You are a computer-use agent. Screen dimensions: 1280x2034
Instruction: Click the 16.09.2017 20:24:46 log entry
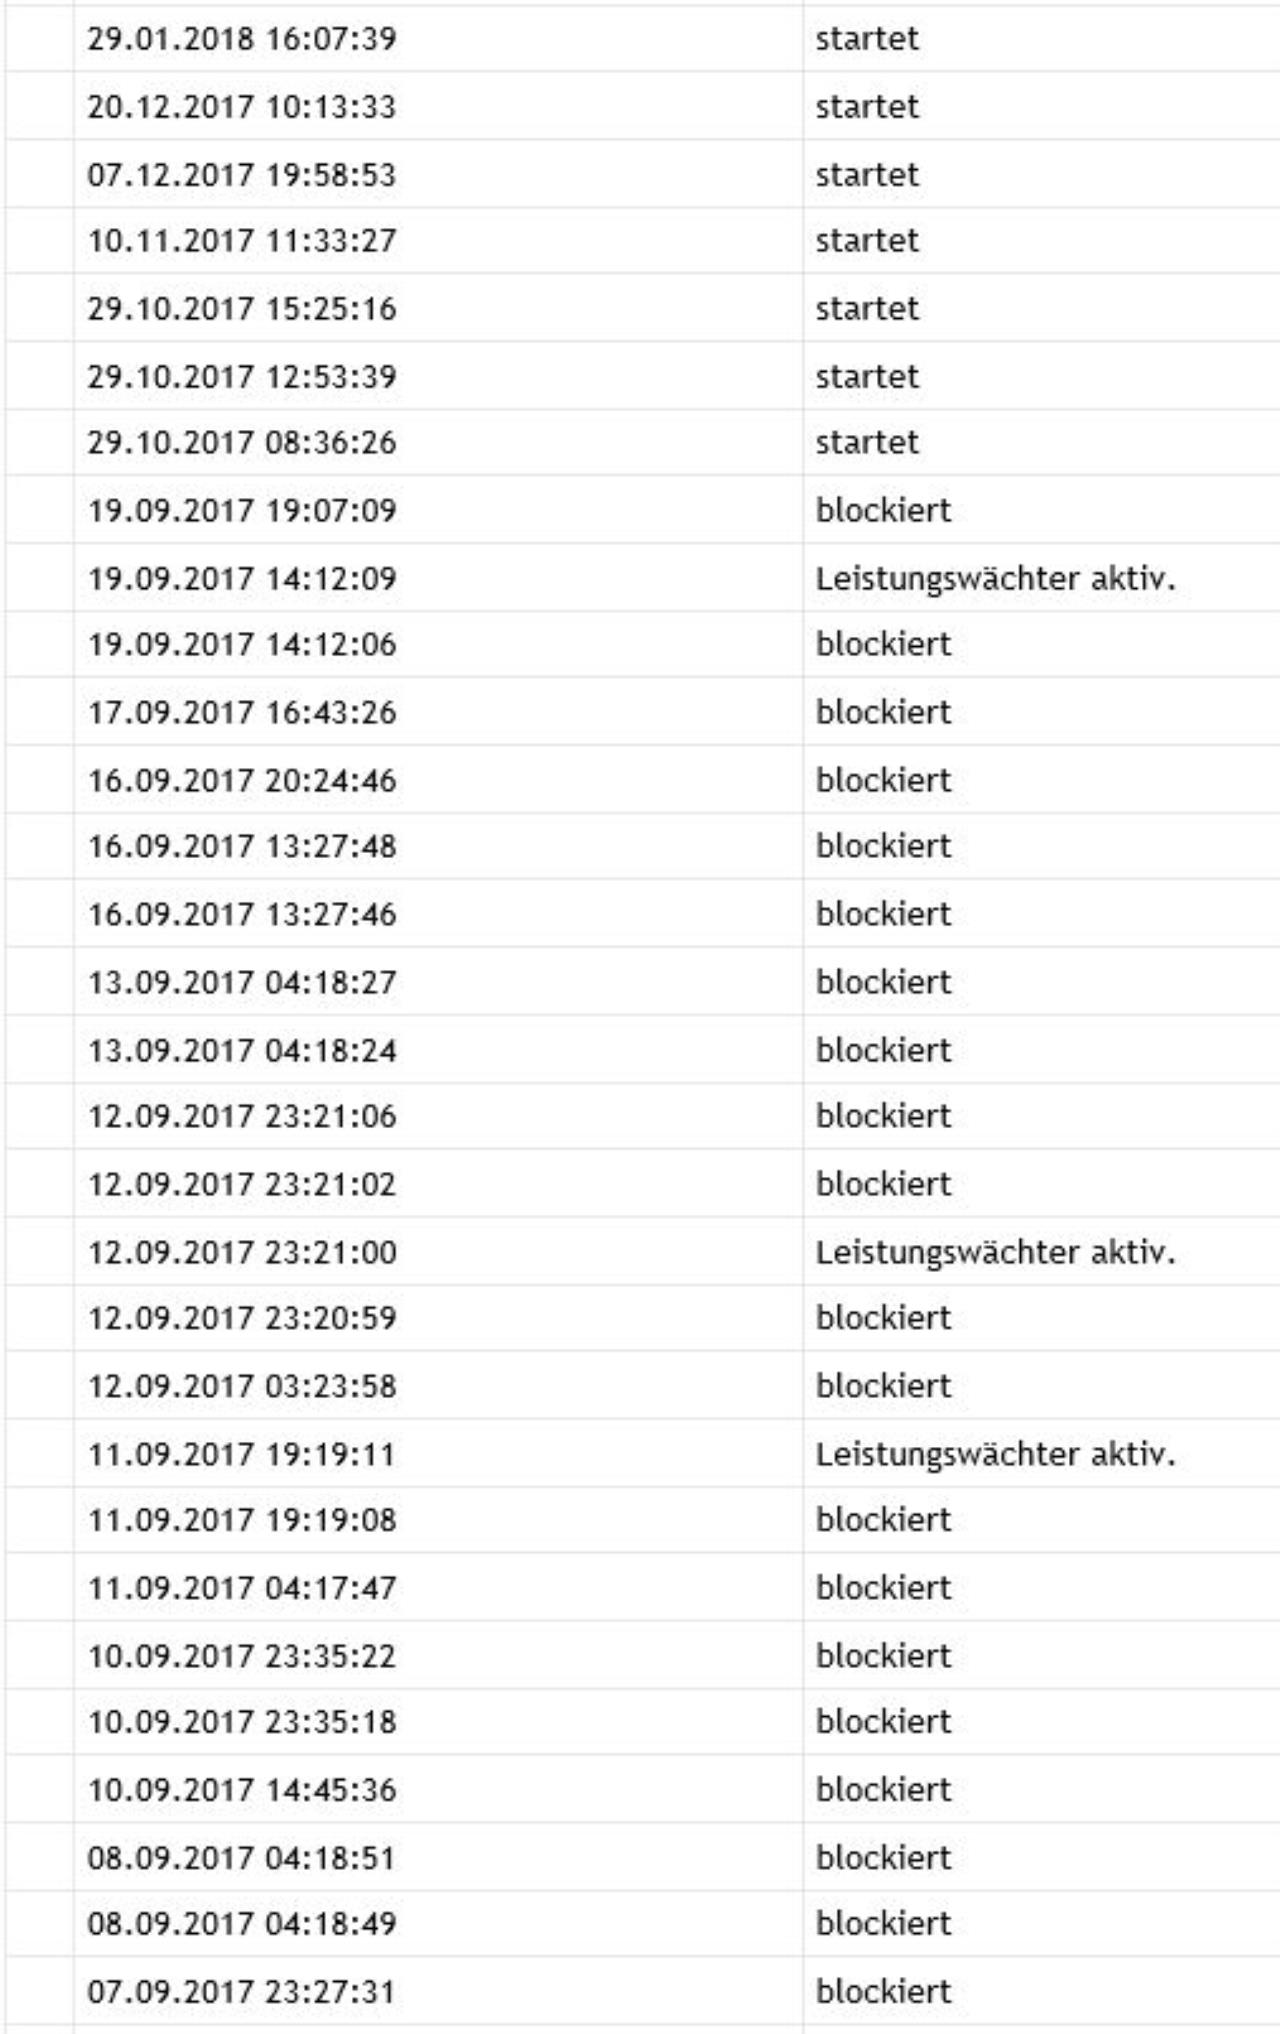coord(241,780)
